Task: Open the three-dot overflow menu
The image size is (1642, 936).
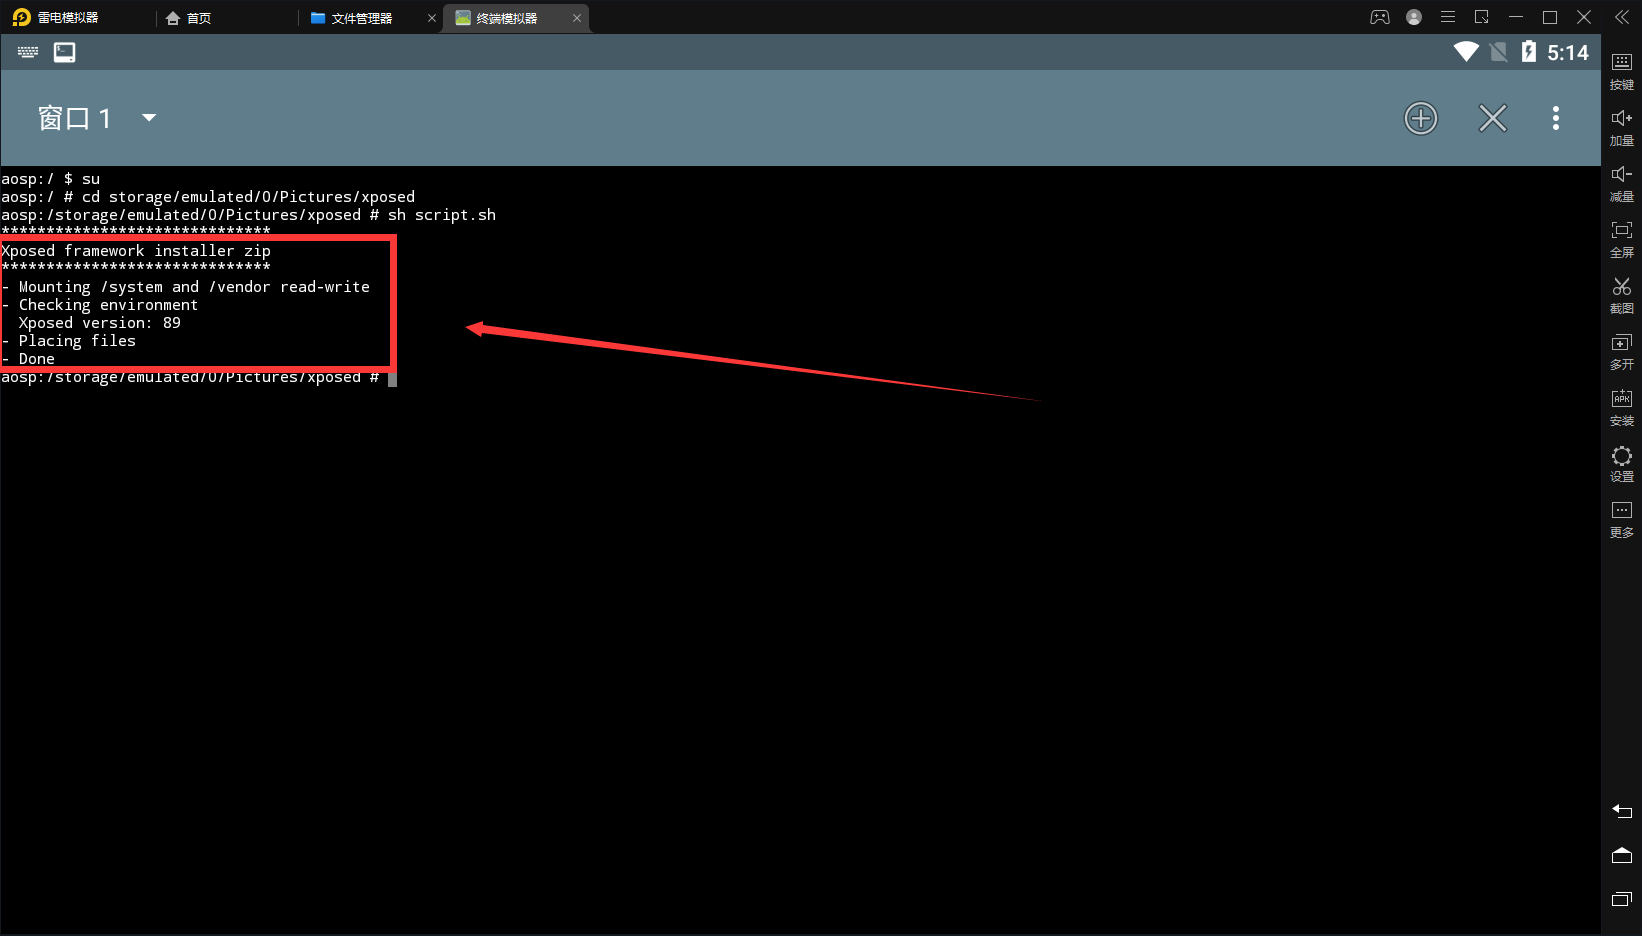Action: [1555, 118]
